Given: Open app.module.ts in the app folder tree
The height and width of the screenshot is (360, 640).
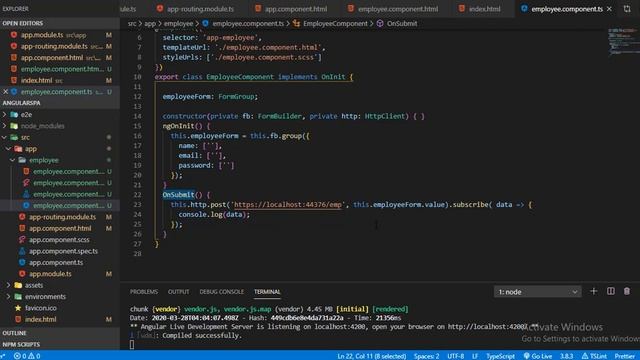Looking at the screenshot, I should [x=59, y=274].
